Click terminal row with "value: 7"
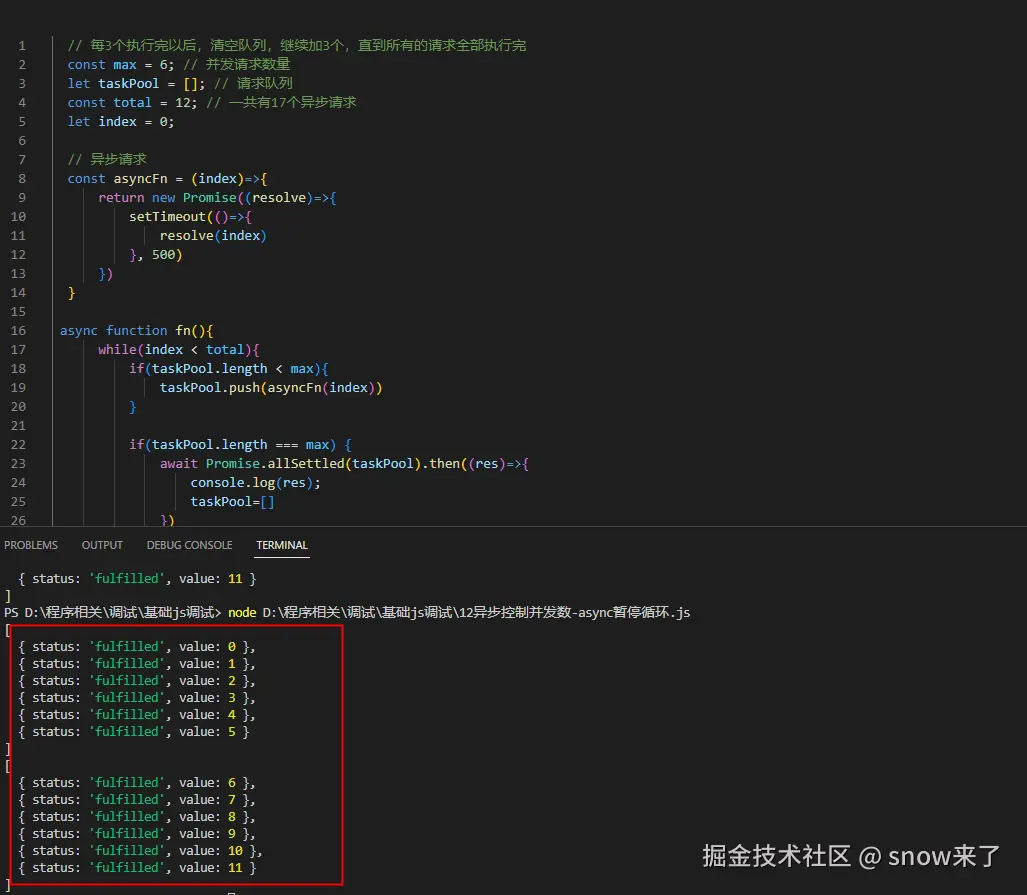Screen dimensions: 1027x895 coord(136,800)
